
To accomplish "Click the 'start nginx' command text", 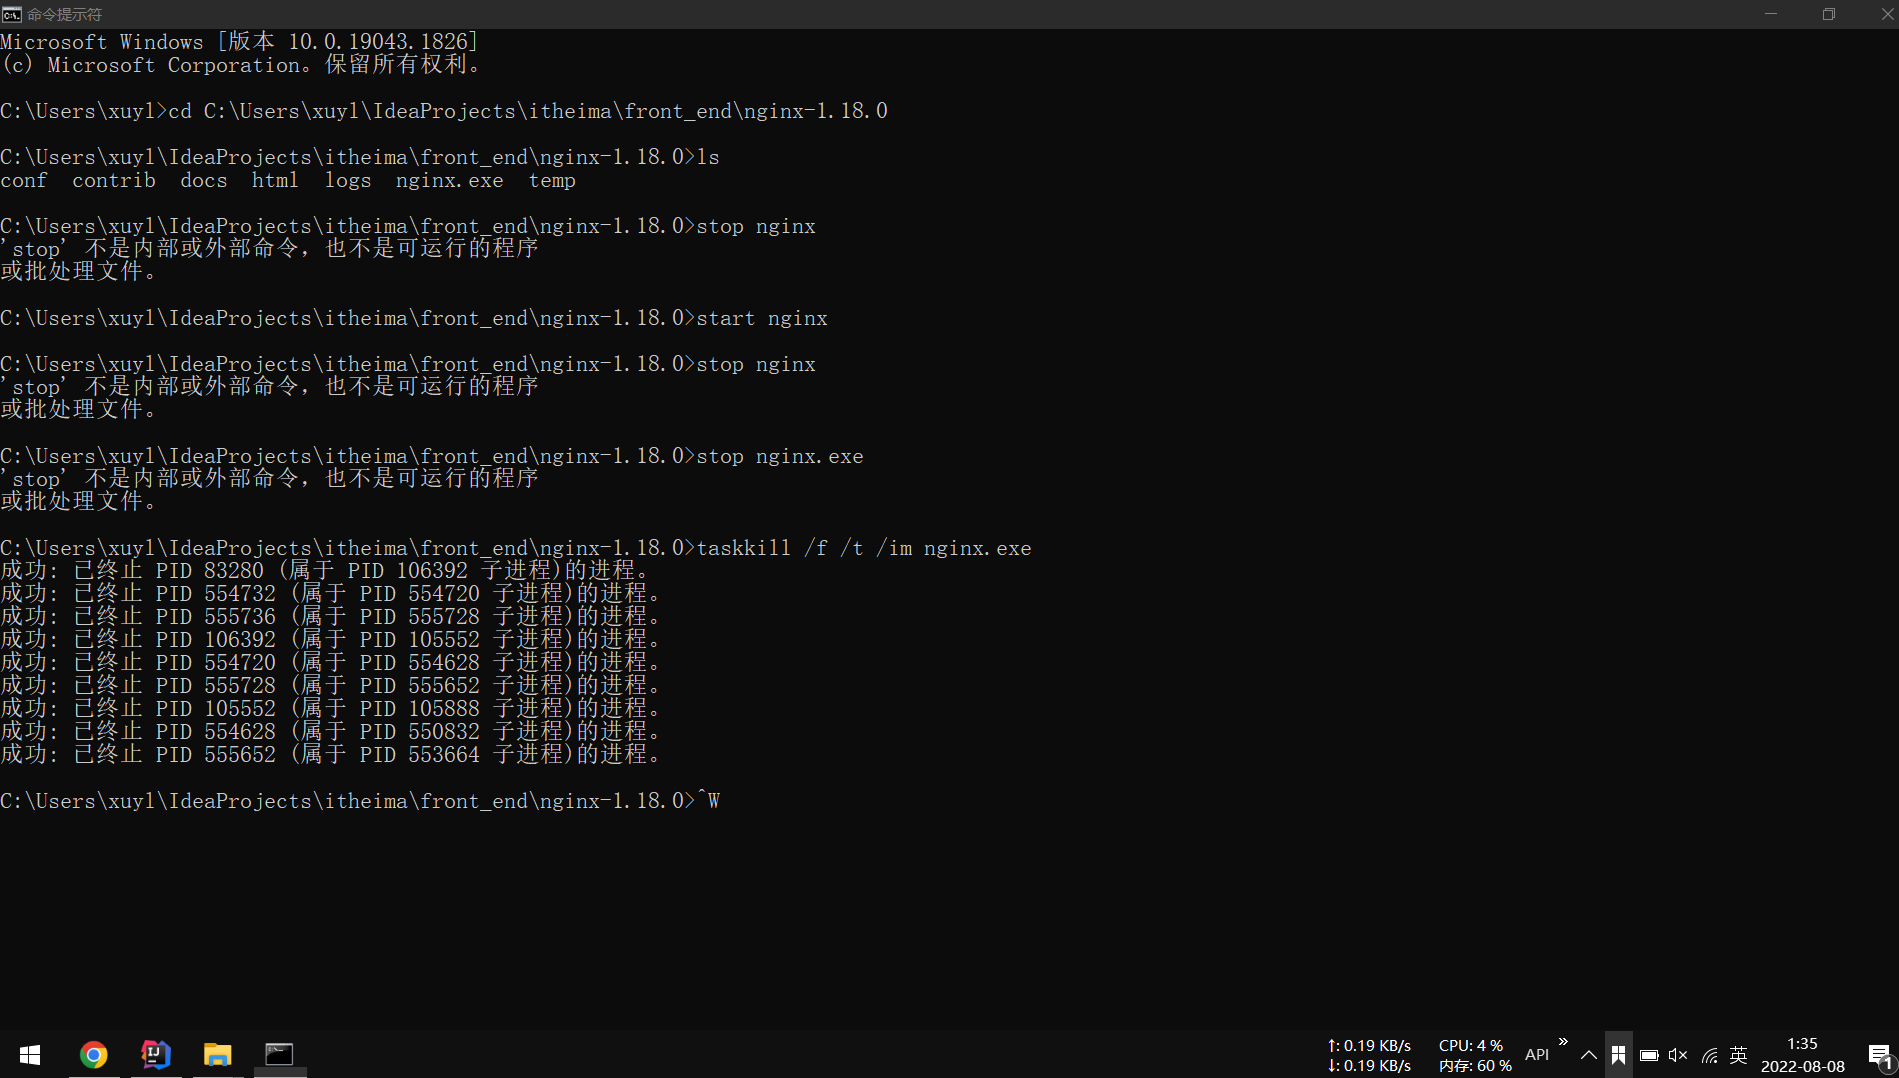I will 762,318.
